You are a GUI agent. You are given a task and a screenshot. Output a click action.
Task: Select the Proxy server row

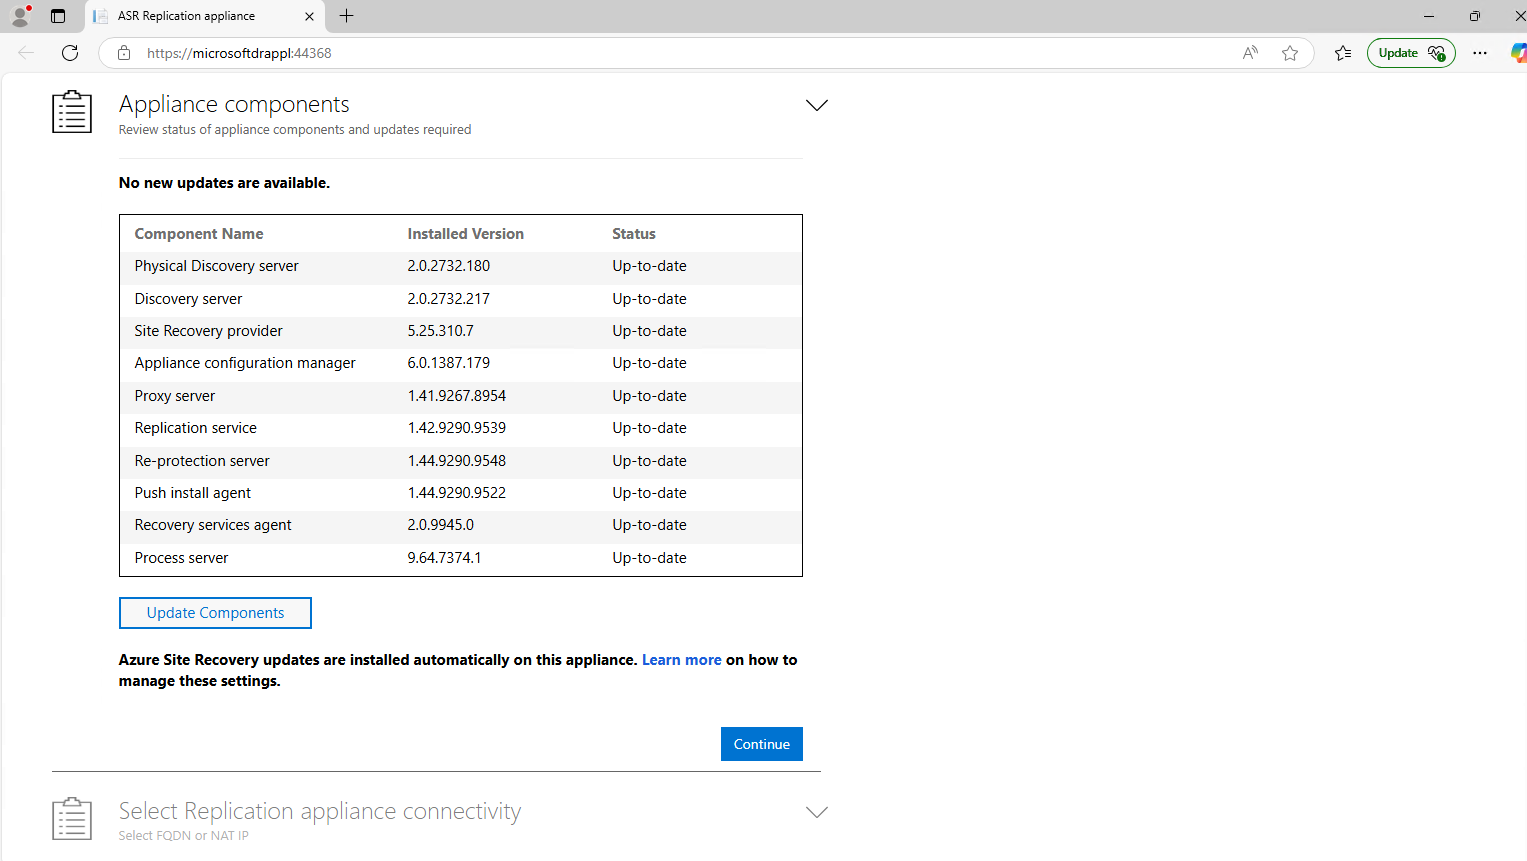[x=461, y=396]
